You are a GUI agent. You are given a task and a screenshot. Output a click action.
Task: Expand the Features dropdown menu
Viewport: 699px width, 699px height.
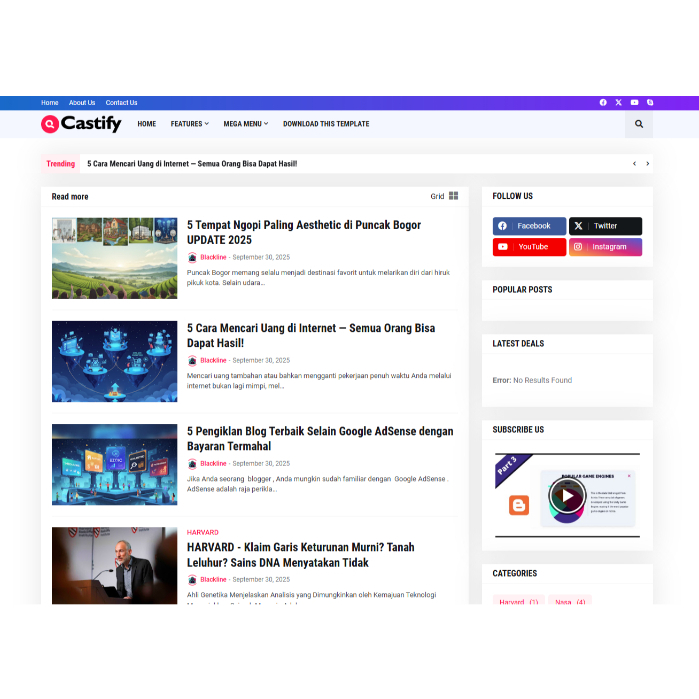coord(189,124)
